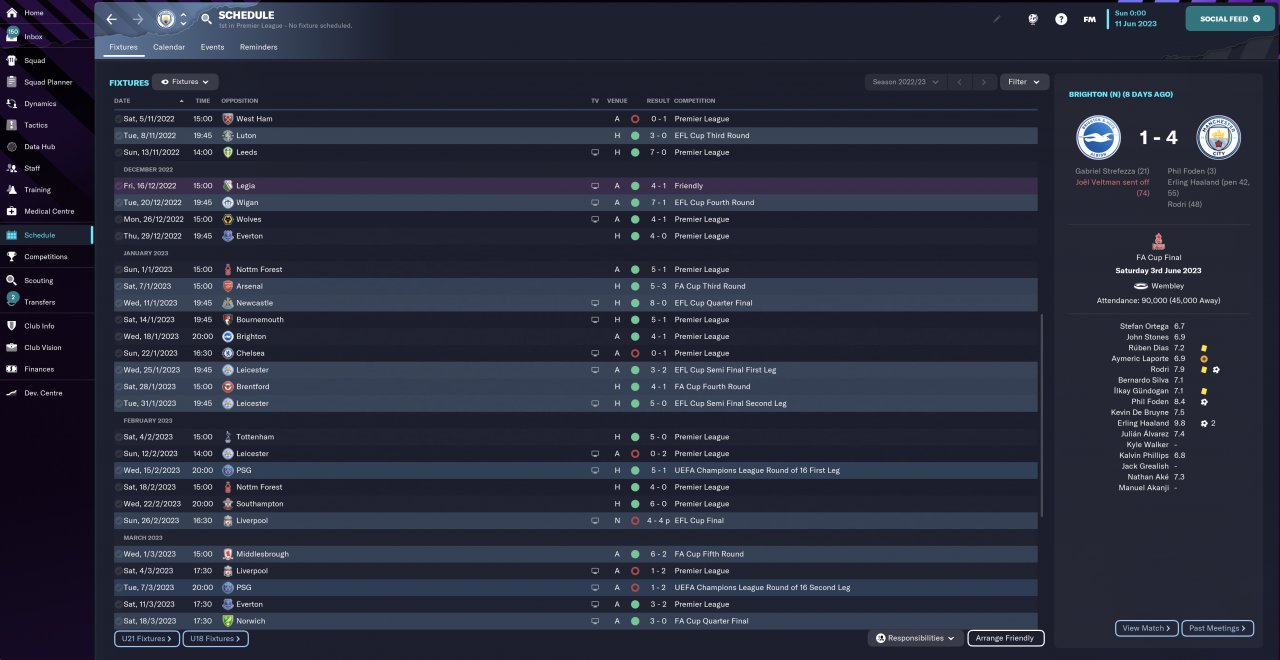The image size is (1280, 660).
Task: Expand the Responsibilities dropdown
Action: pyautogui.click(x=915, y=638)
